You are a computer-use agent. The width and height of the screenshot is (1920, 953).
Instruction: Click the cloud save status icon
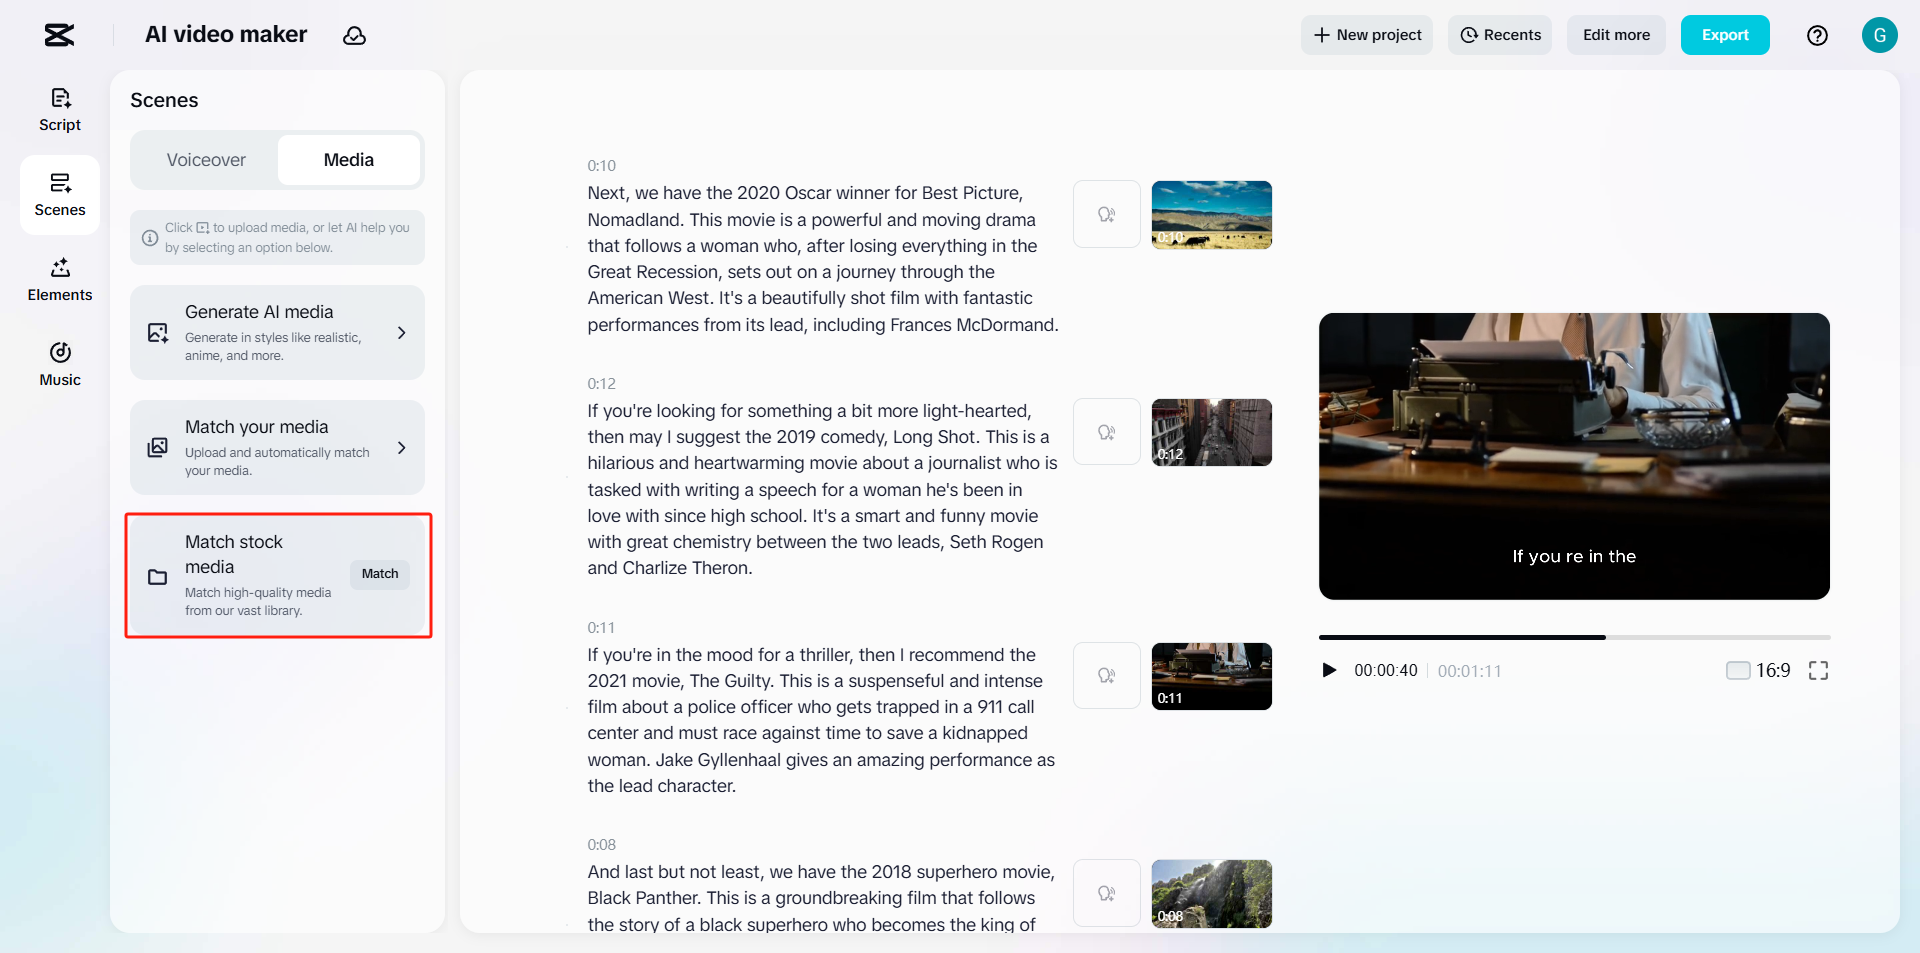pos(354,36)
